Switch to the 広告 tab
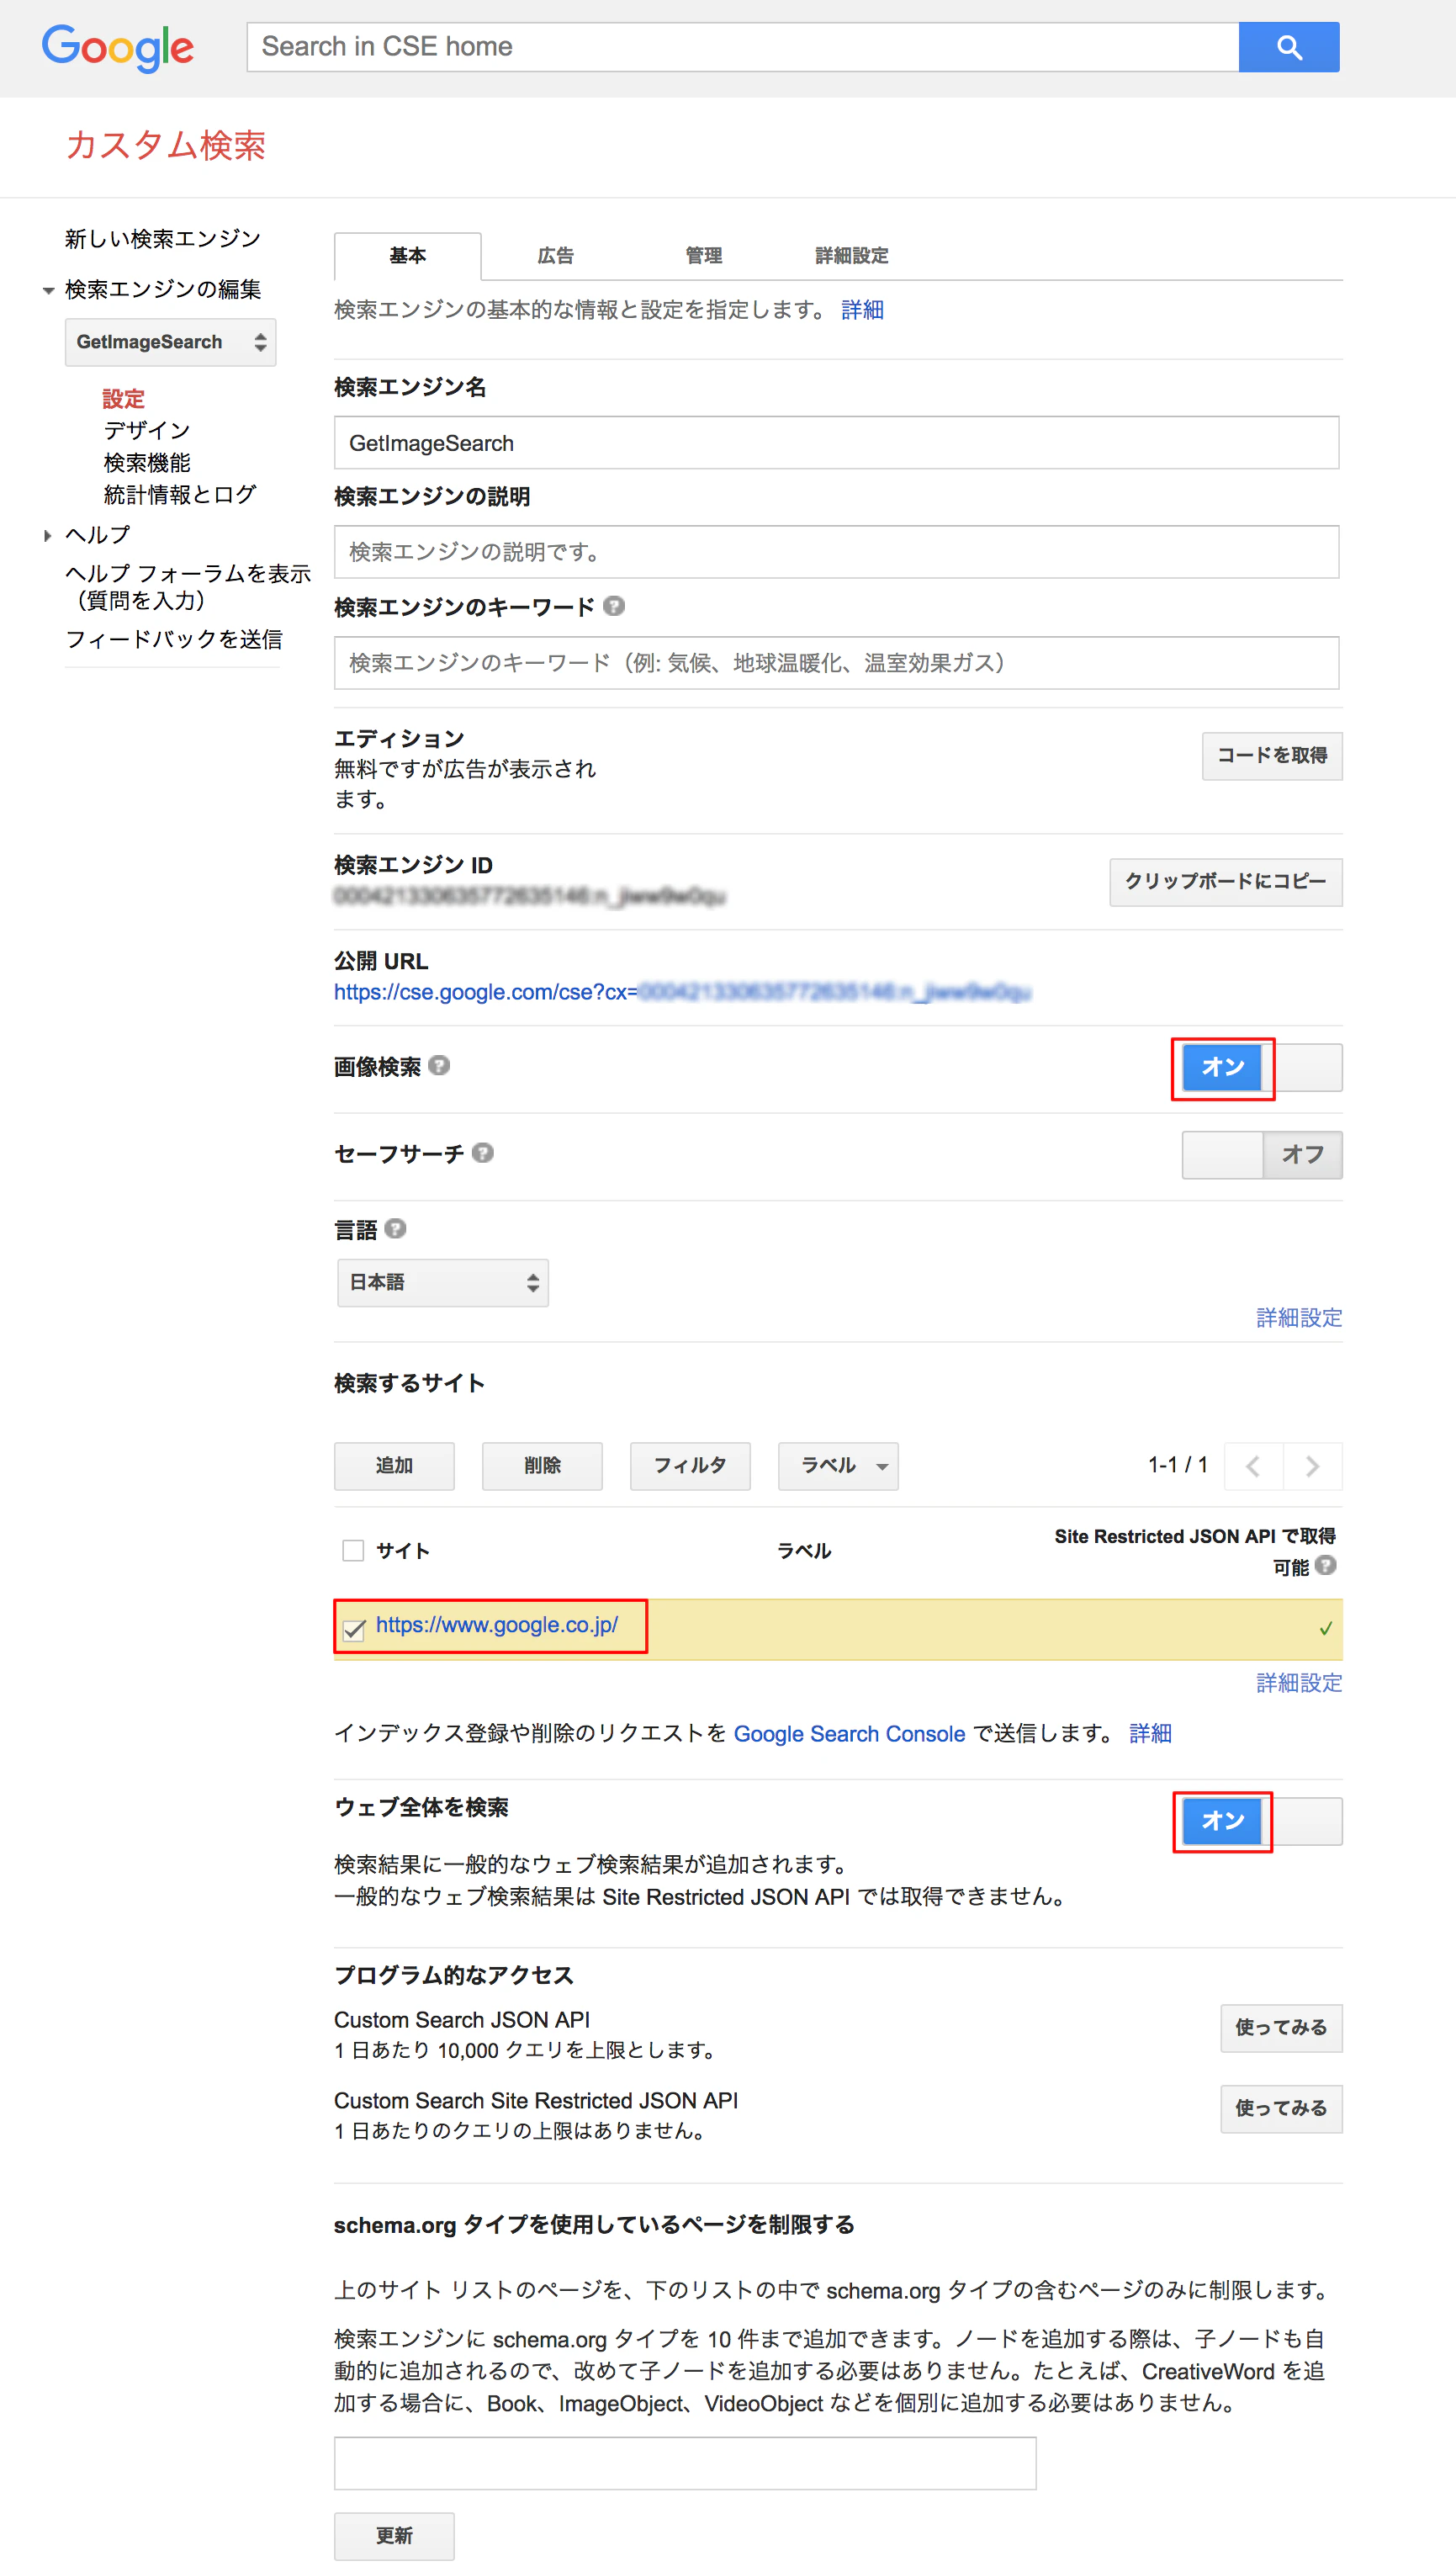 click(x=556, y=255)
